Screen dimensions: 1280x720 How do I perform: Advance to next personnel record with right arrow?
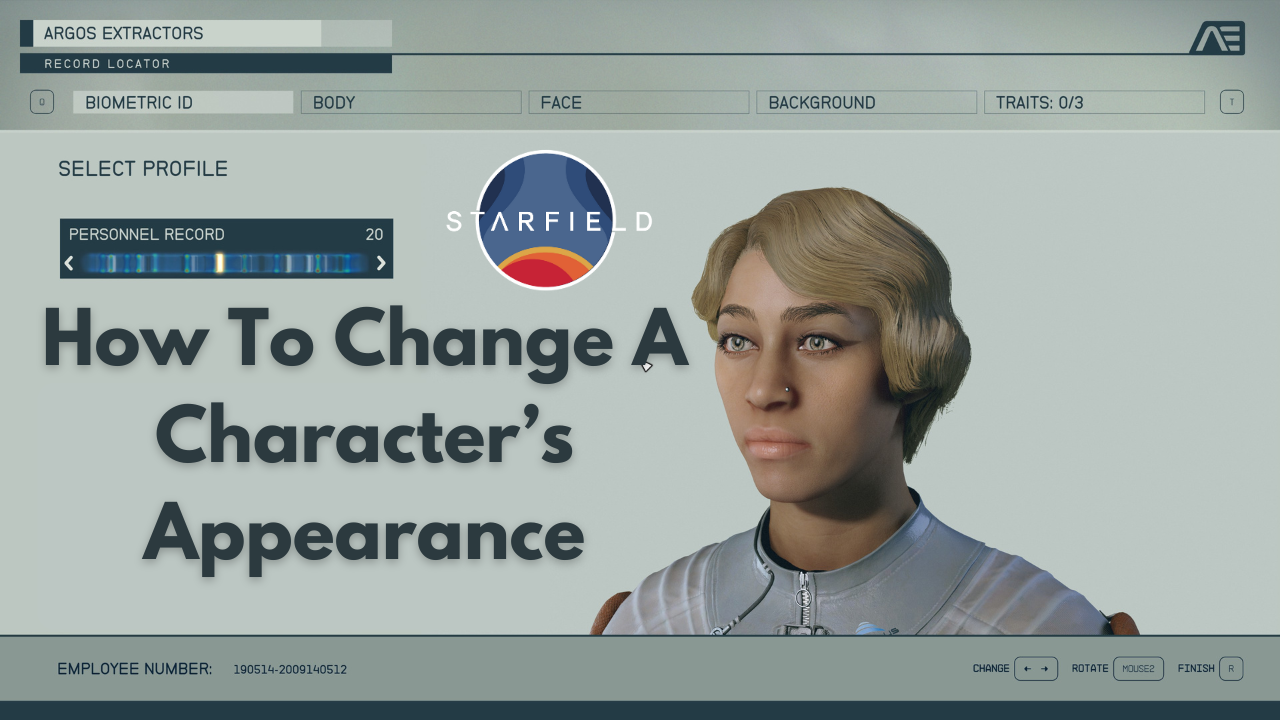click(380, 264)
